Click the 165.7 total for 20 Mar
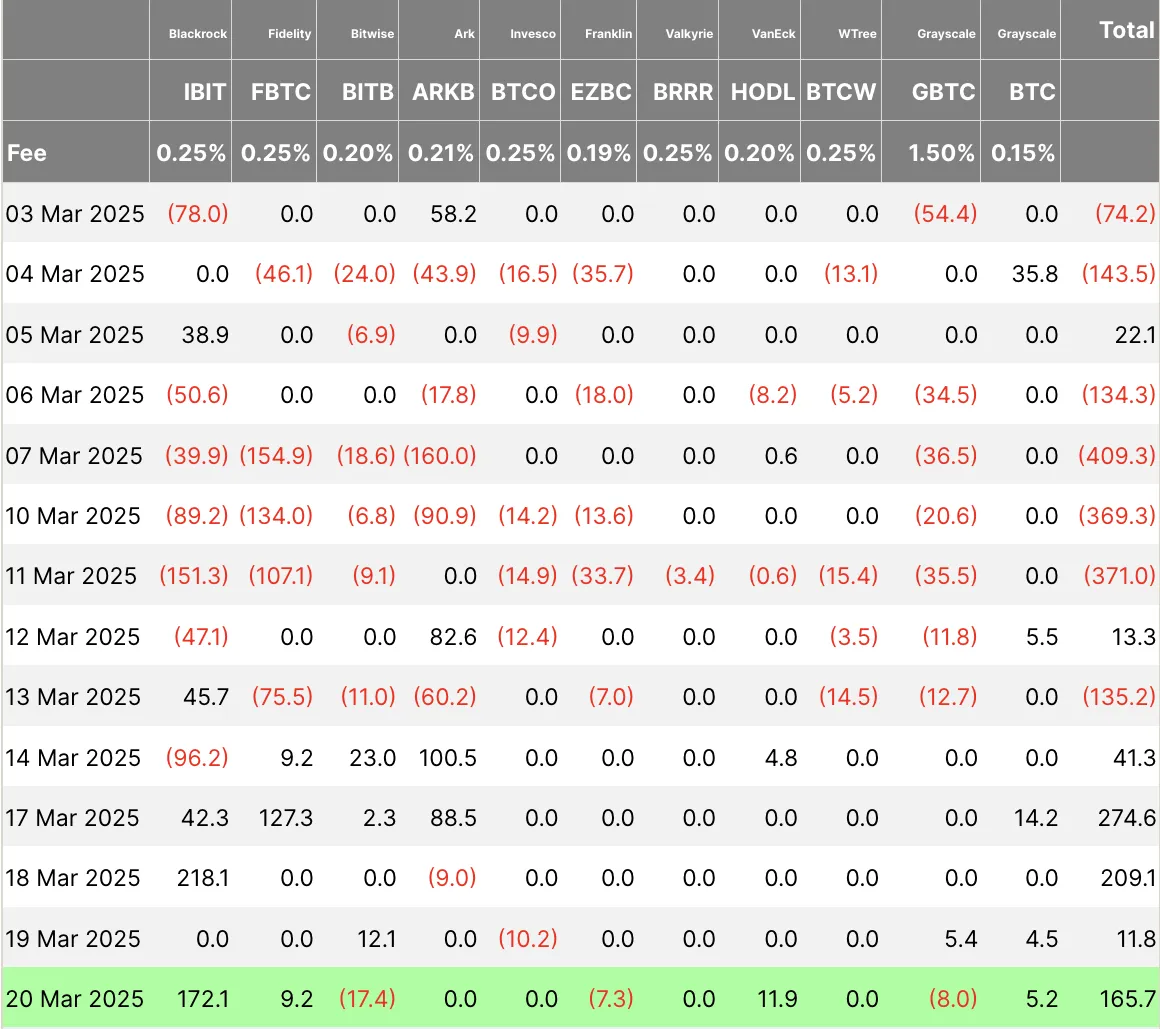Image resolution: width=1160 pixels, height=1029 pixels. coord(1127,999)
